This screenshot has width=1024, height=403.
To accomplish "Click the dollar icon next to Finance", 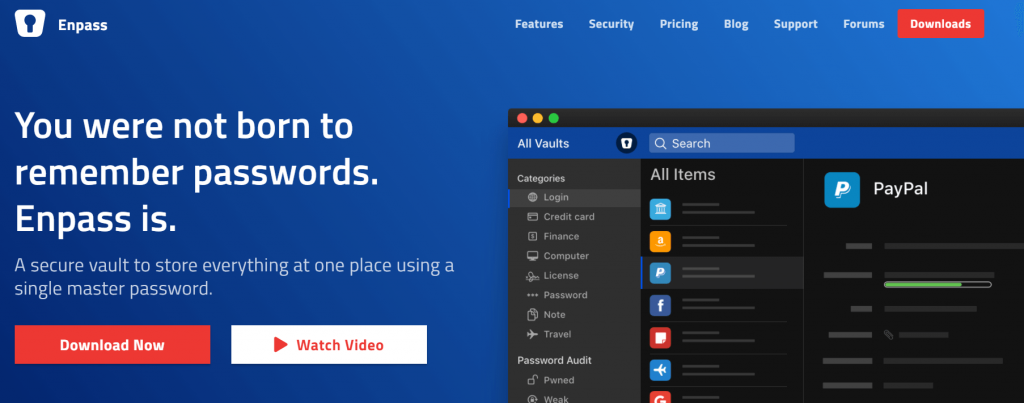I will click(532, 236).
